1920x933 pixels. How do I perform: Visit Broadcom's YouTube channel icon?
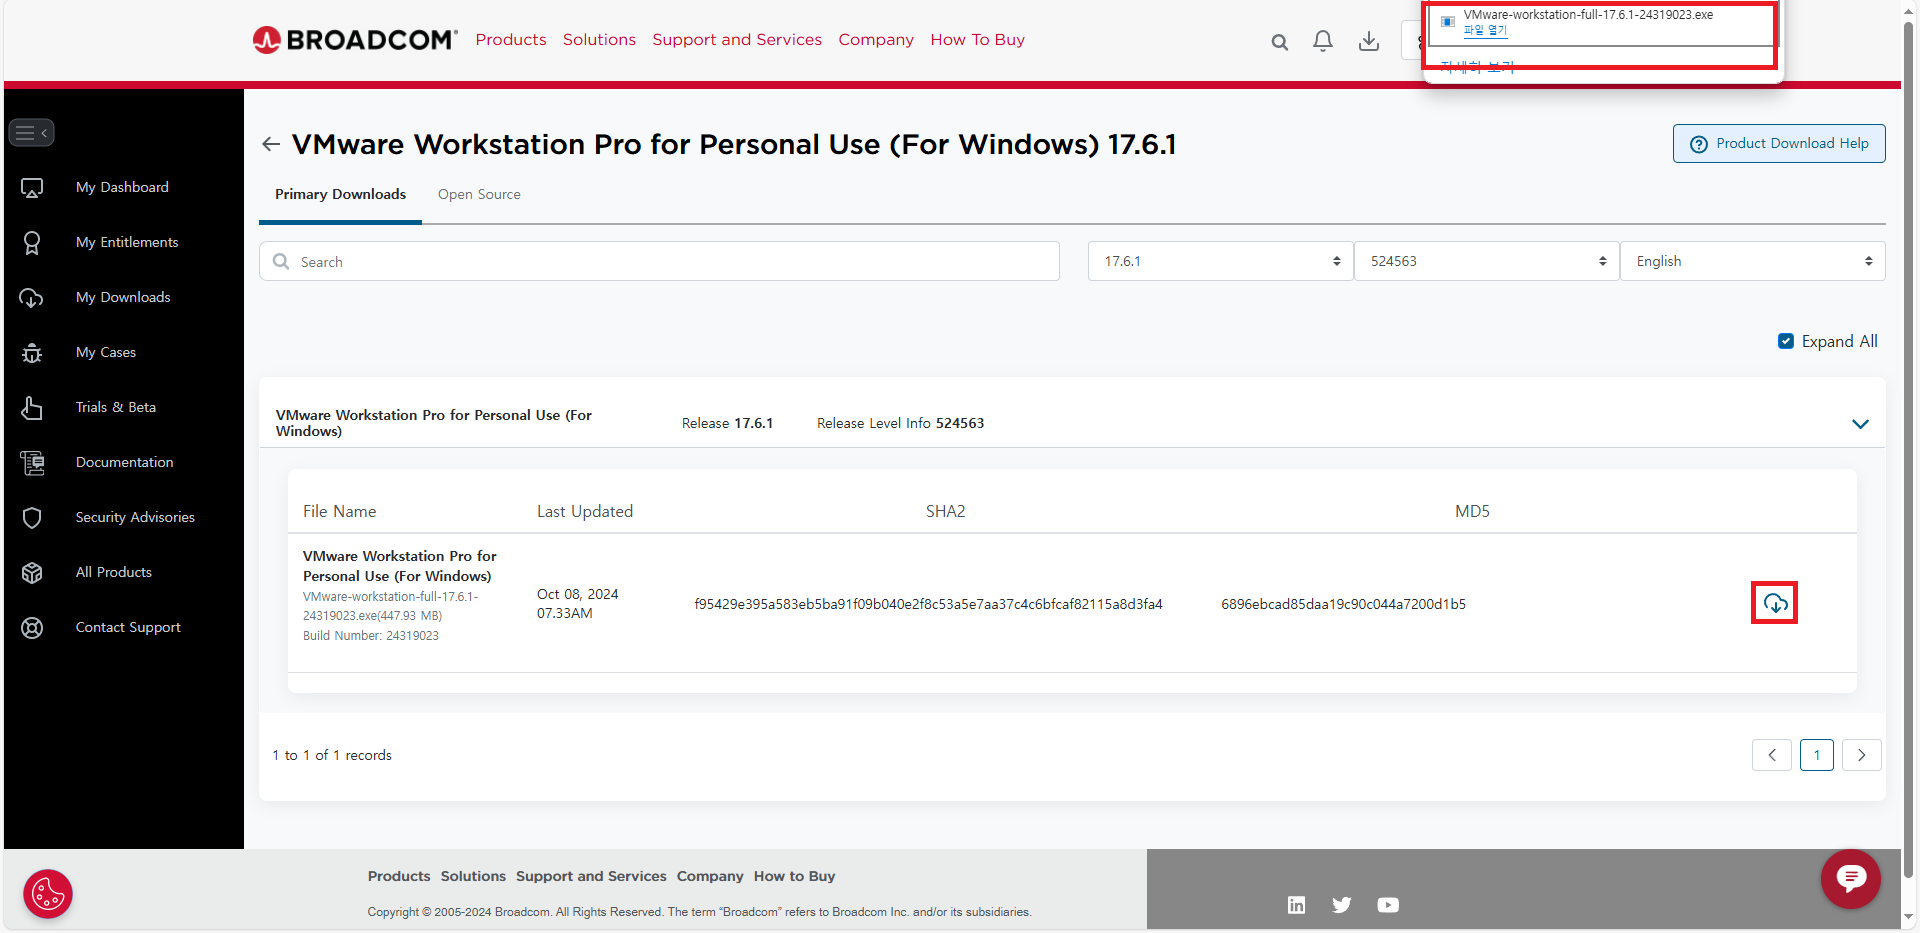pyautogui.click(x=1388, y=905)
